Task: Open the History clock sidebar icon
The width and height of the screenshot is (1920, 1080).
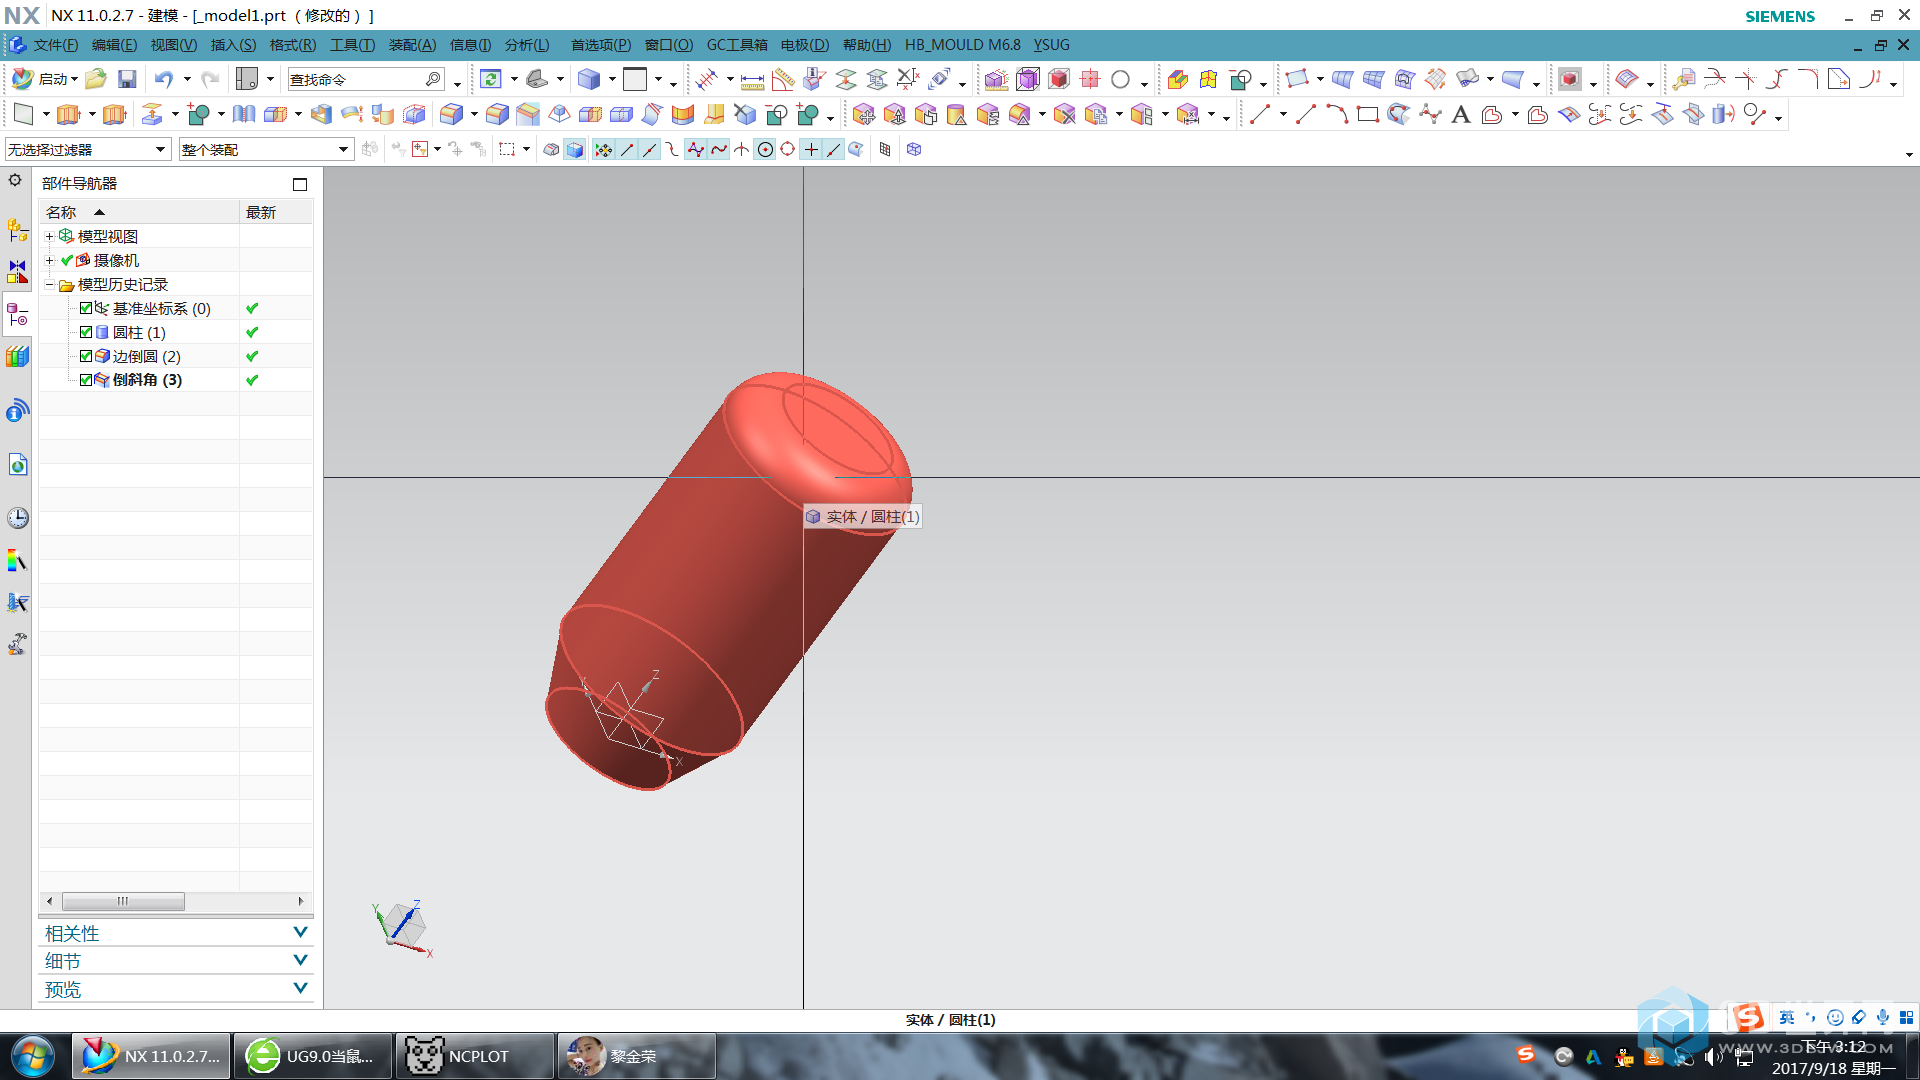Action: [x=17, y=518]
